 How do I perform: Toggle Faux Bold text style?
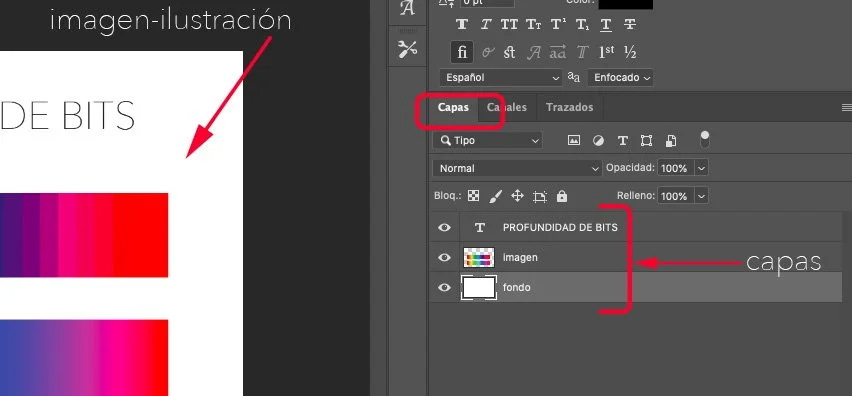pos(462,24)
